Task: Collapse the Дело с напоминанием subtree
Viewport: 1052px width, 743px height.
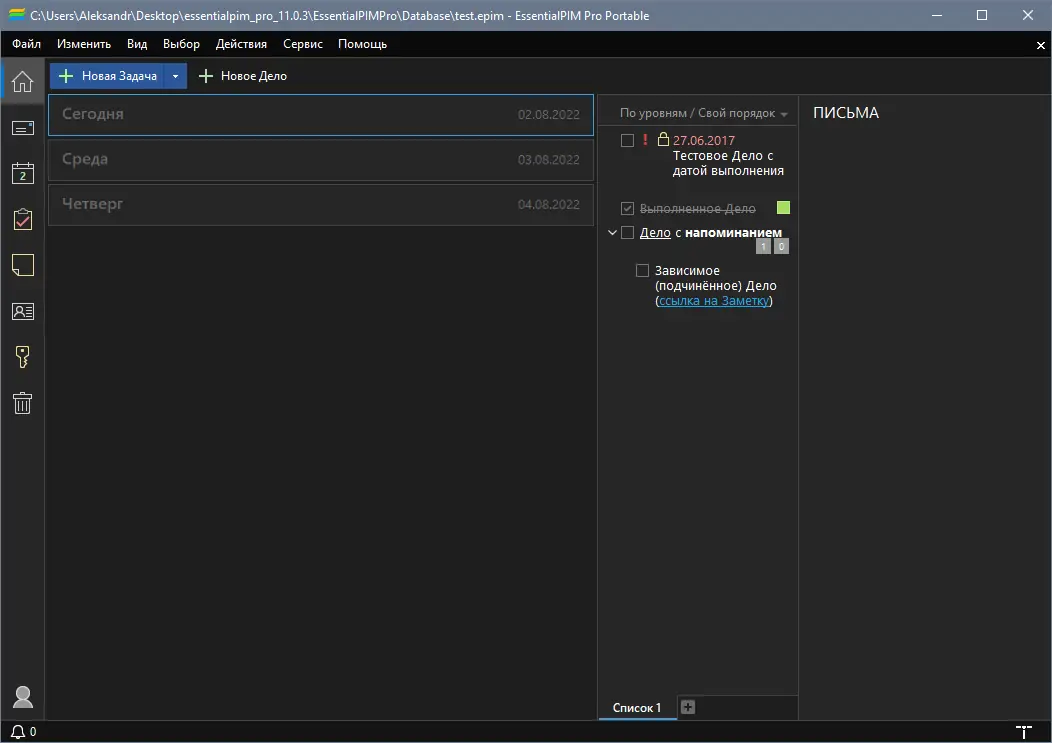Action: click(x=612, y=232)
